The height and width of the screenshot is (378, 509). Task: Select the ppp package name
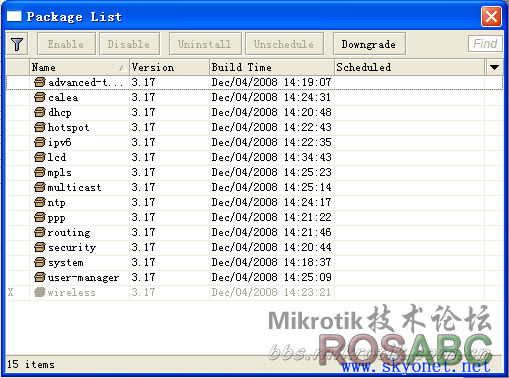tap(56, 218)
